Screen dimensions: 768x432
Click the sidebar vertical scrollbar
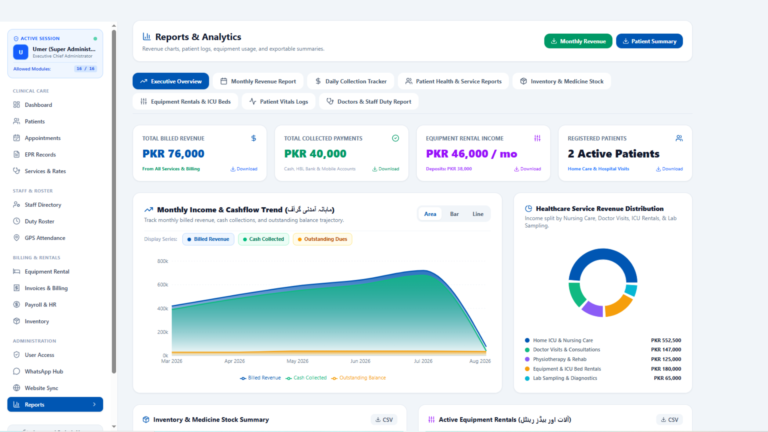pos(114,201)
